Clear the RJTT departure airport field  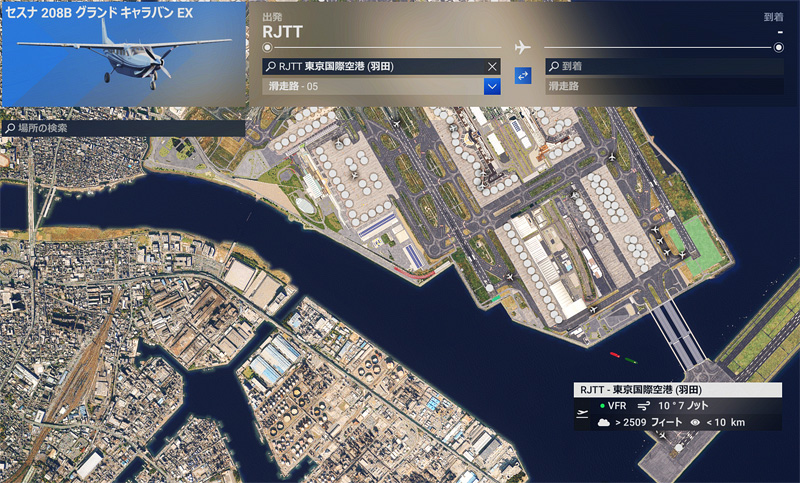pos(492,66)
